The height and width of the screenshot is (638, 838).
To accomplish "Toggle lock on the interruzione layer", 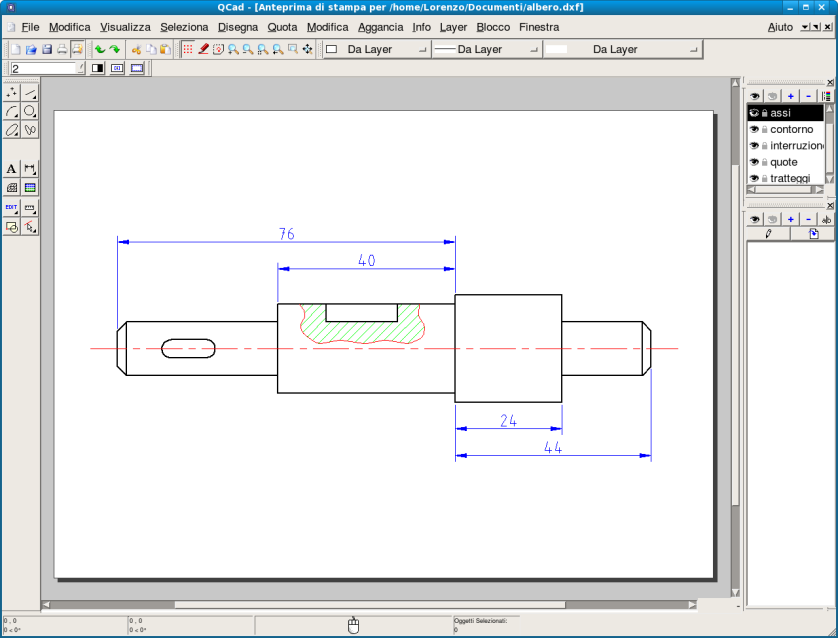I will (x=764, y=146).
